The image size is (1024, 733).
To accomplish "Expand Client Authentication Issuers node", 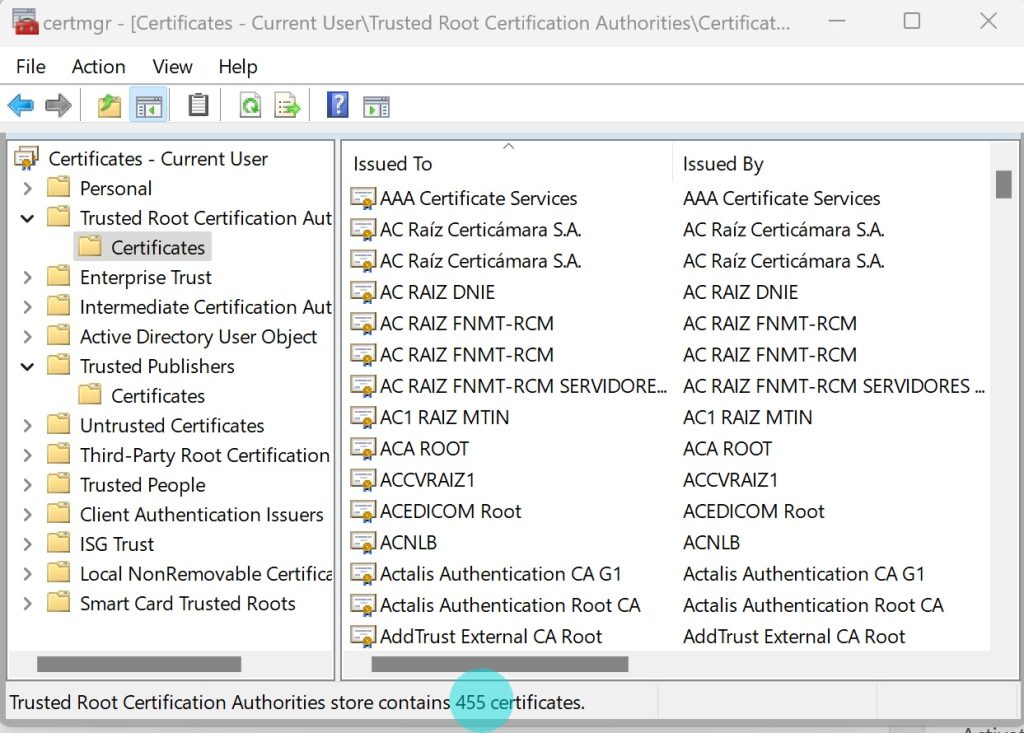I will 27,515.
